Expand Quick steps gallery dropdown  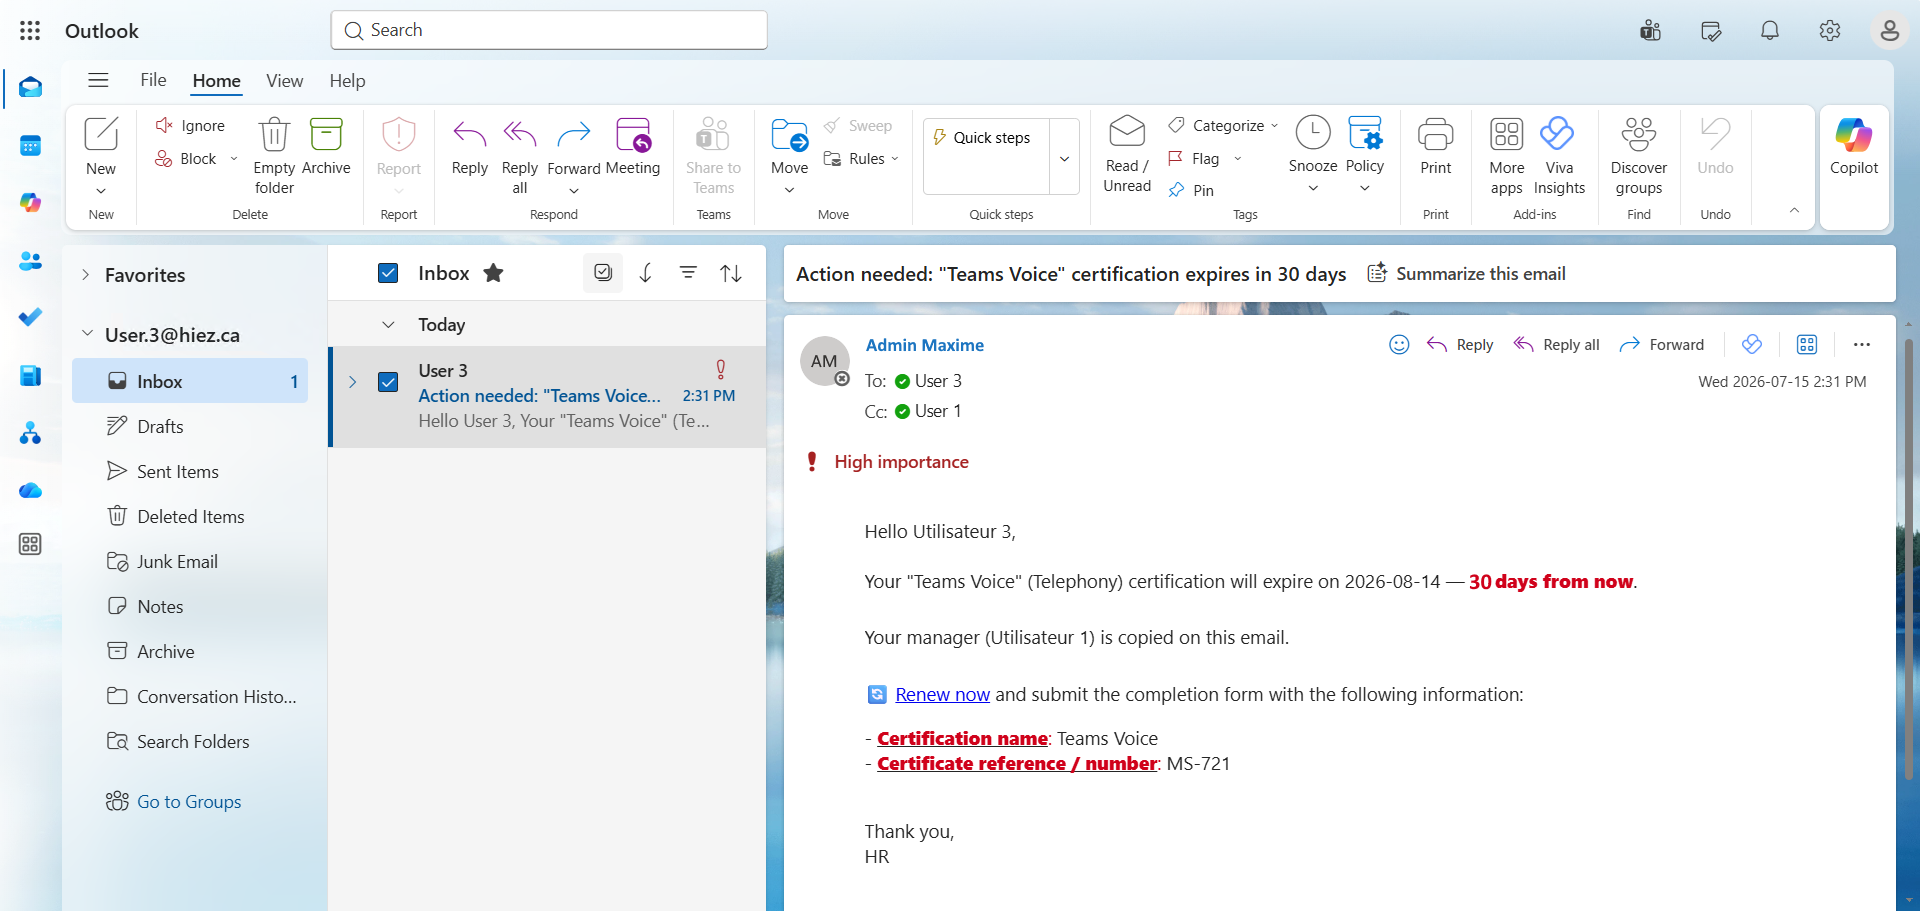click(x=1064, y=158)
